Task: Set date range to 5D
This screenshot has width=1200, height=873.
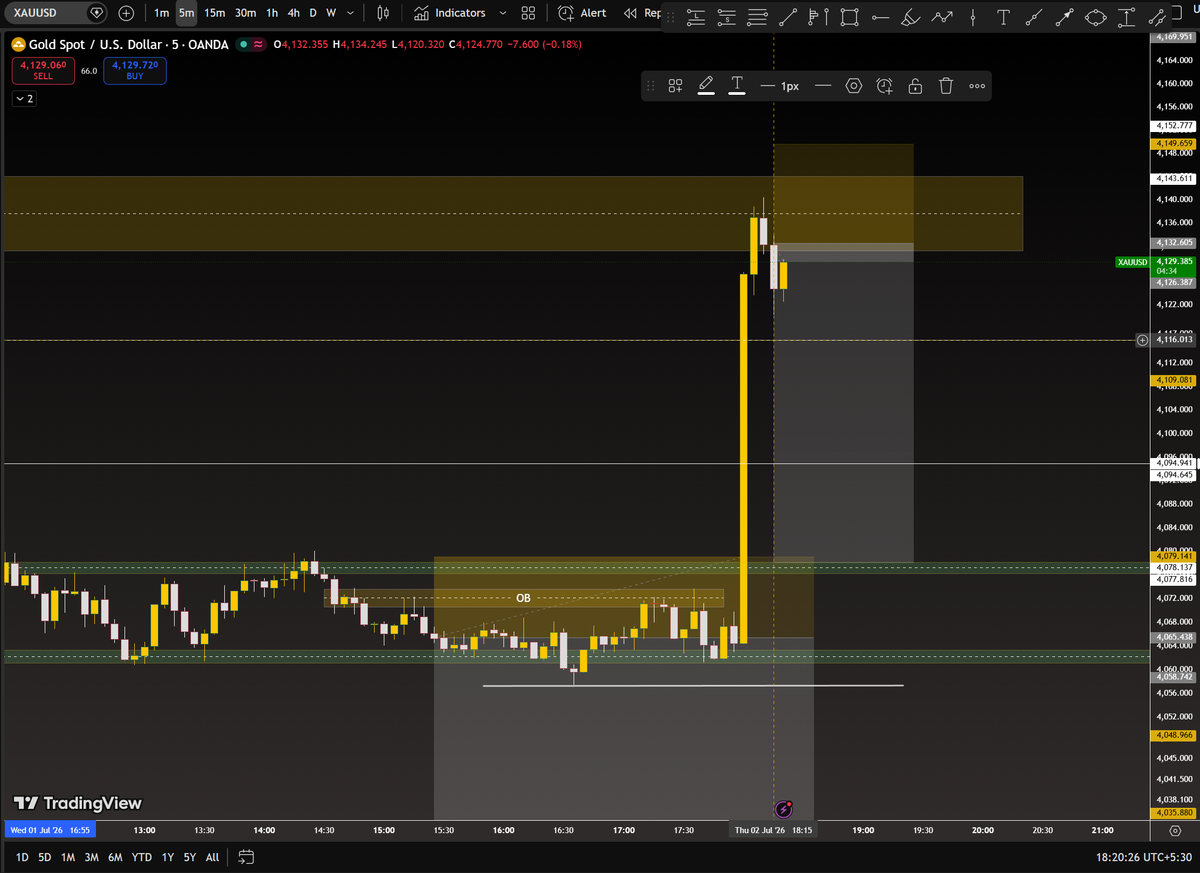Action: 44,857
